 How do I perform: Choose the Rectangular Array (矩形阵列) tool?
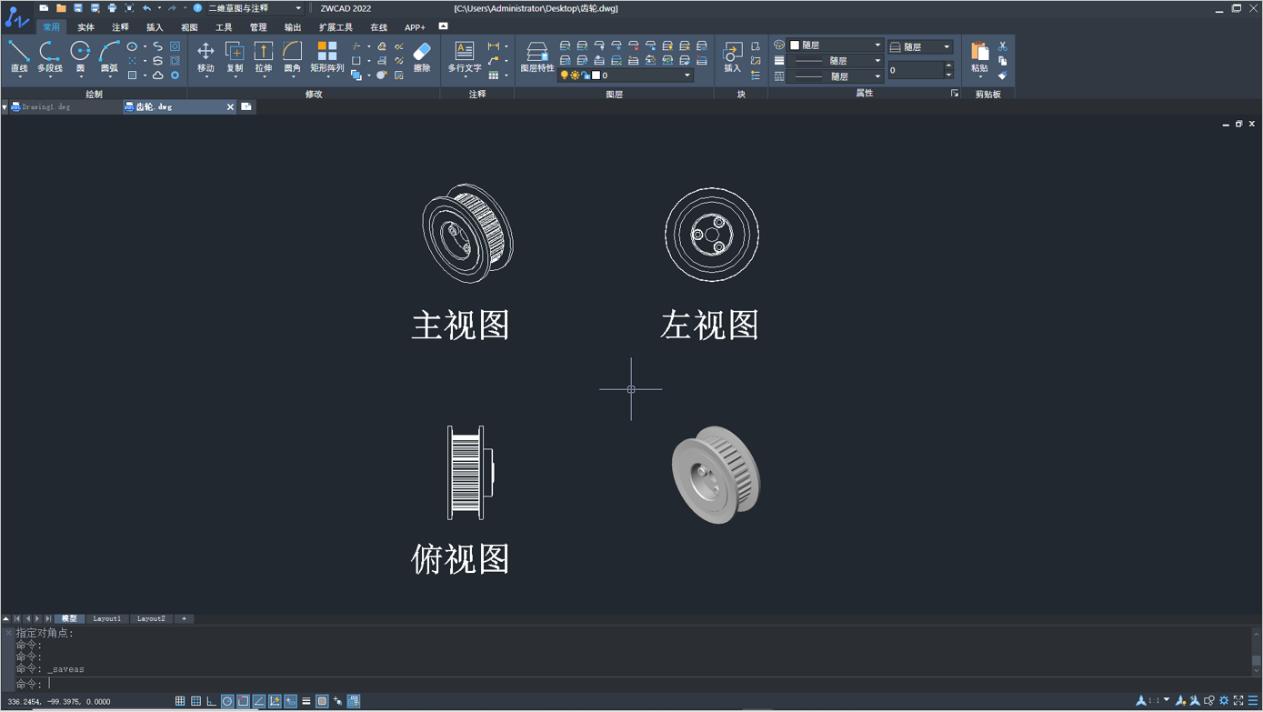click(x=327, y=57)
